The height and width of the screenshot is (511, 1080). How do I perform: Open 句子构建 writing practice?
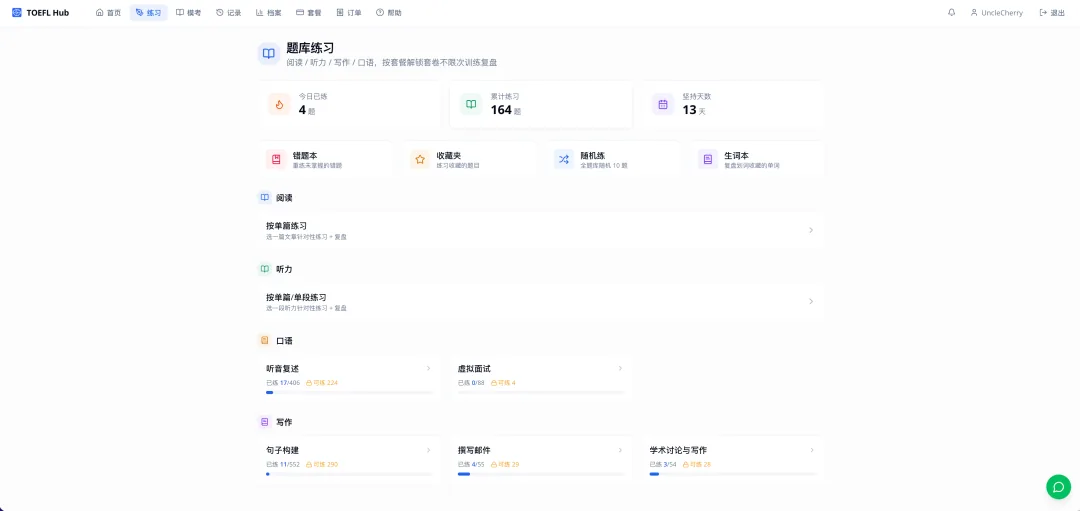pos(349,459)
